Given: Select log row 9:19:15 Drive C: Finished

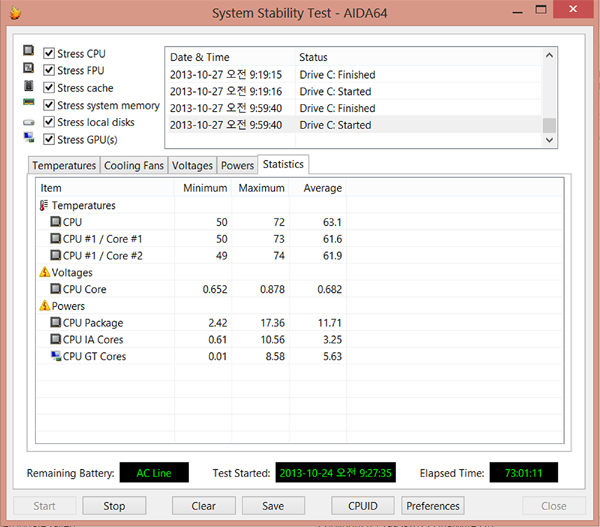Looking at the screenshot, I should pyautogui.click(x=354, y=75).
